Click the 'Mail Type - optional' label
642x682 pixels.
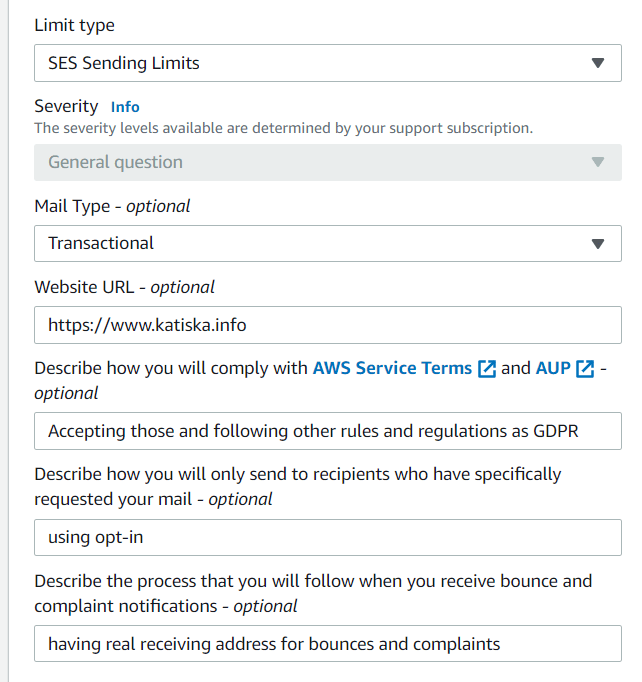(112, 206)
